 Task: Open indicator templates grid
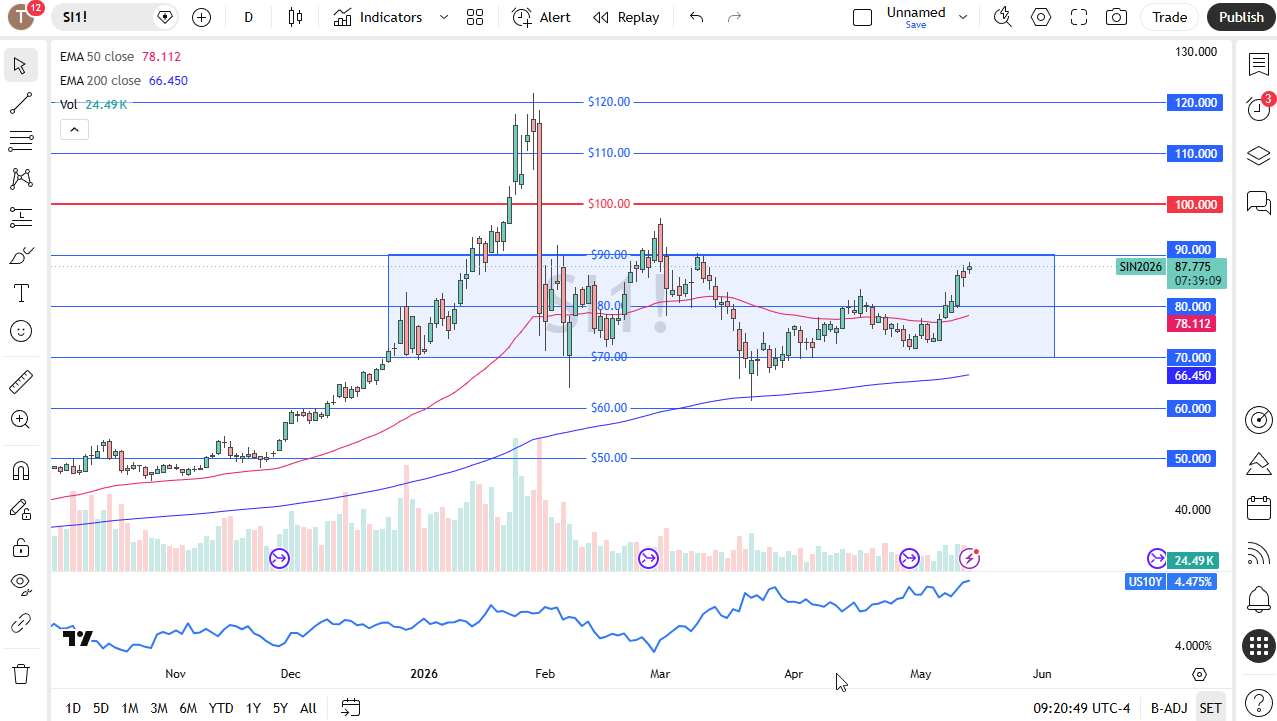point(475,17)
